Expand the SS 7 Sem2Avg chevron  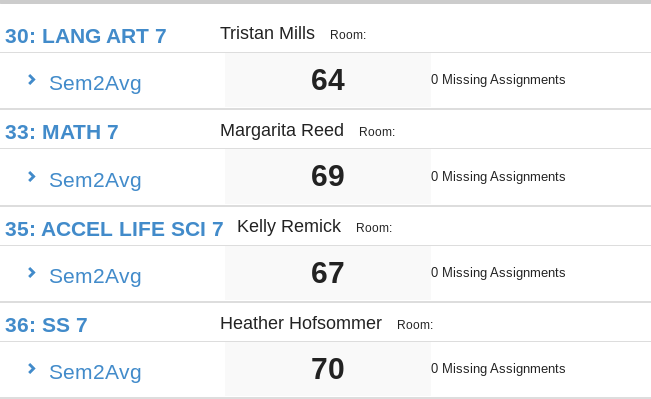point(32,369)
